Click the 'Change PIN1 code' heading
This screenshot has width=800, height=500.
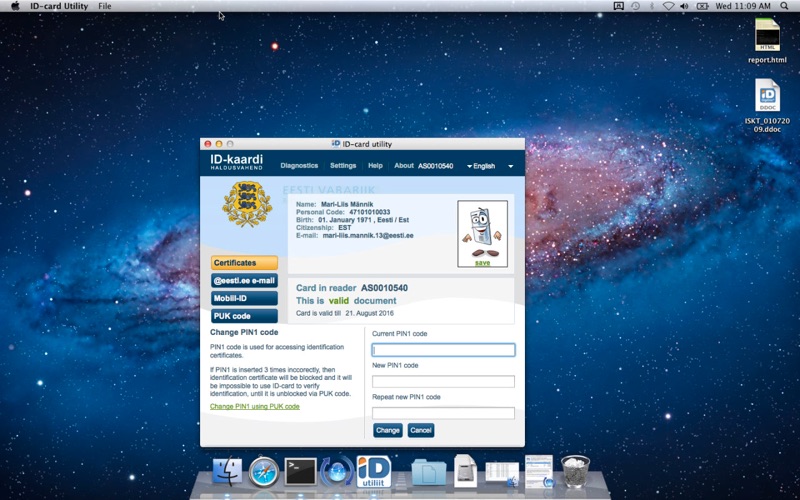[244, 332]
